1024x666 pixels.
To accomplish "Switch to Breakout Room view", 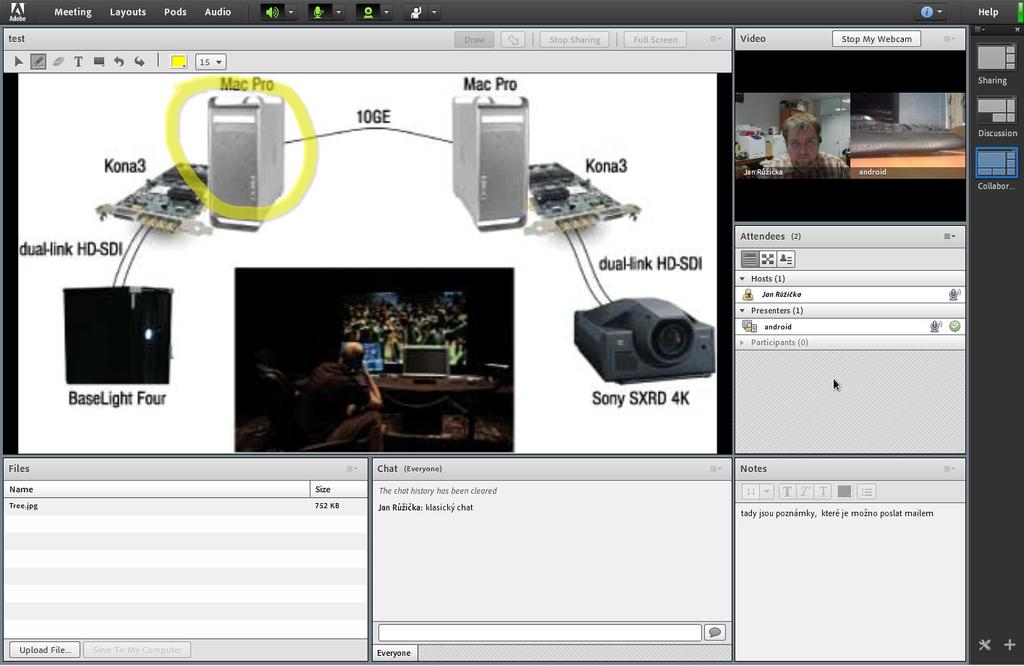I will 768,259.
